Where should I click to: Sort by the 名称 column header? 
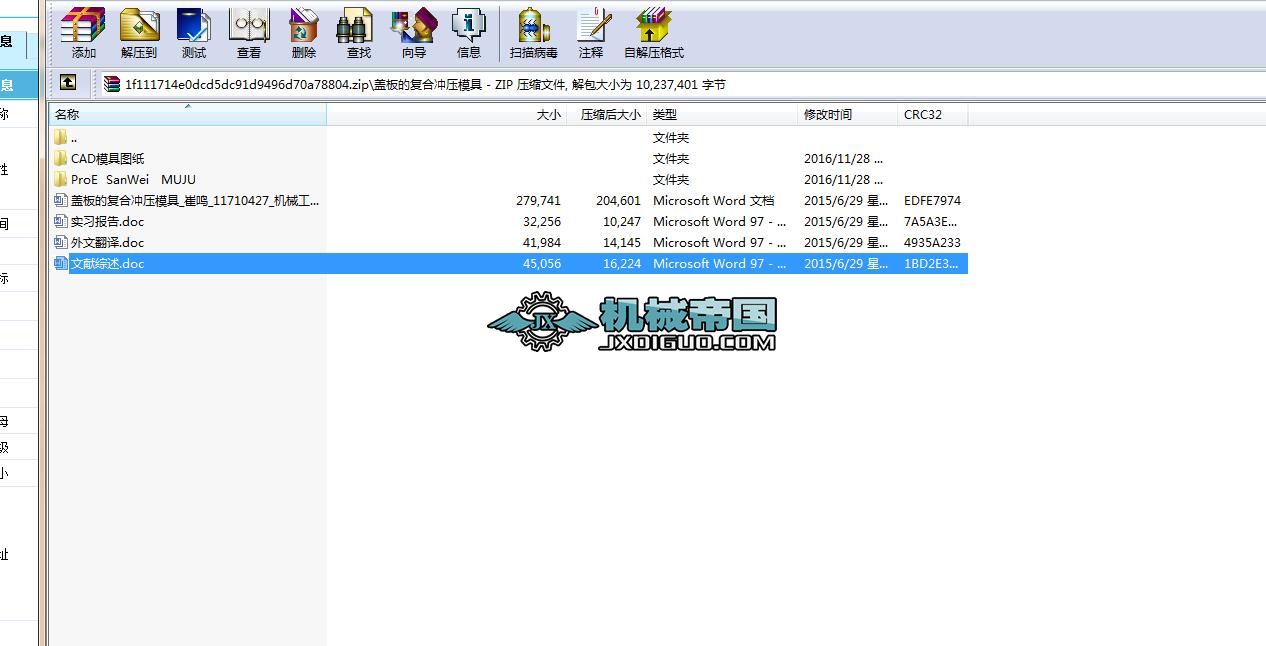coord(188,114)
